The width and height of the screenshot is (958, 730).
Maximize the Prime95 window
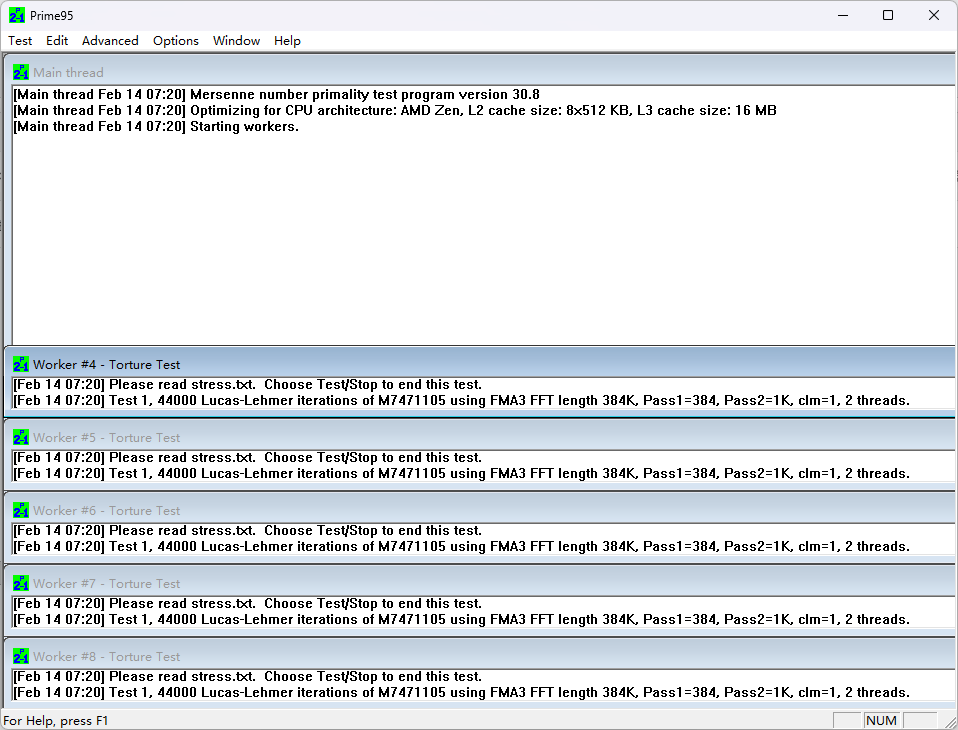[x=888, y=15]
